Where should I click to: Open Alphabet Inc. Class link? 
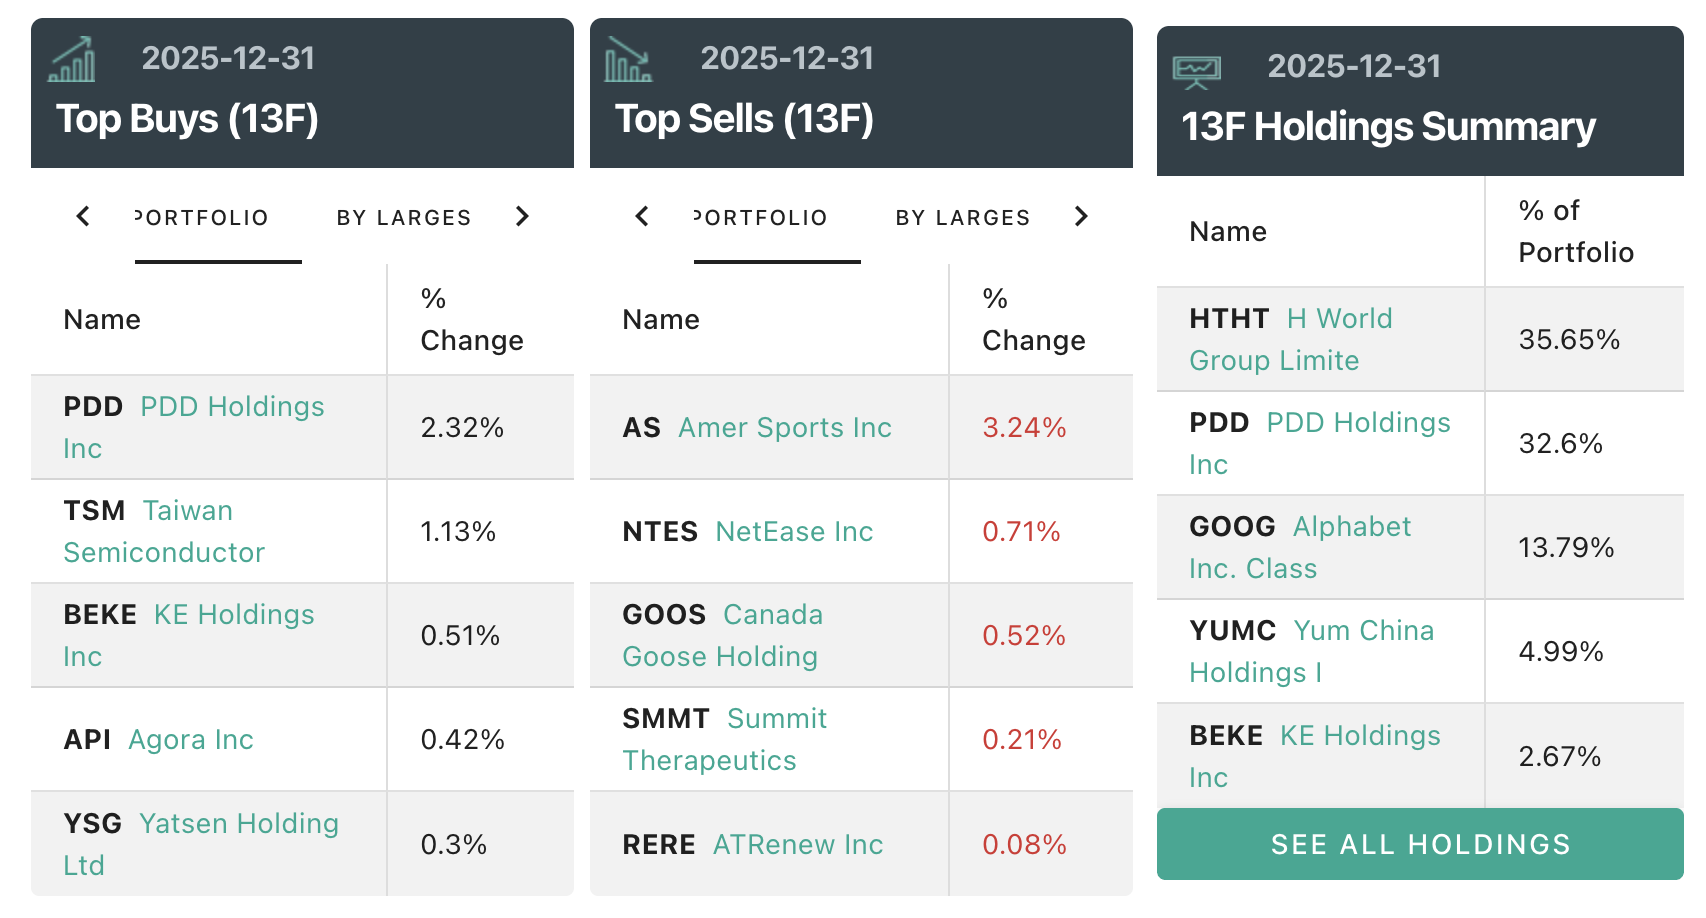pos(1351,527)
